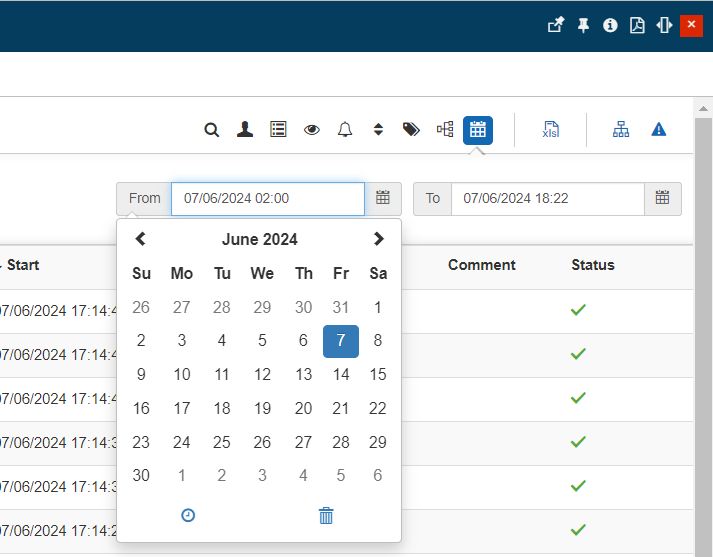Select June 1 in calendar
Image resolution: width=713 pixels, height=557 pixels.
[378, 307]
